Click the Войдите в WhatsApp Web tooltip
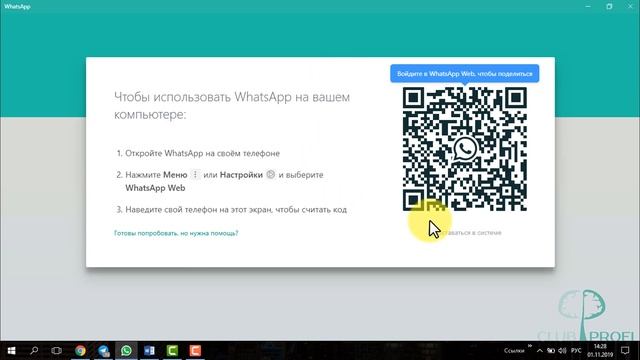This screenshot has height=360, width=640. click(464, 73)
